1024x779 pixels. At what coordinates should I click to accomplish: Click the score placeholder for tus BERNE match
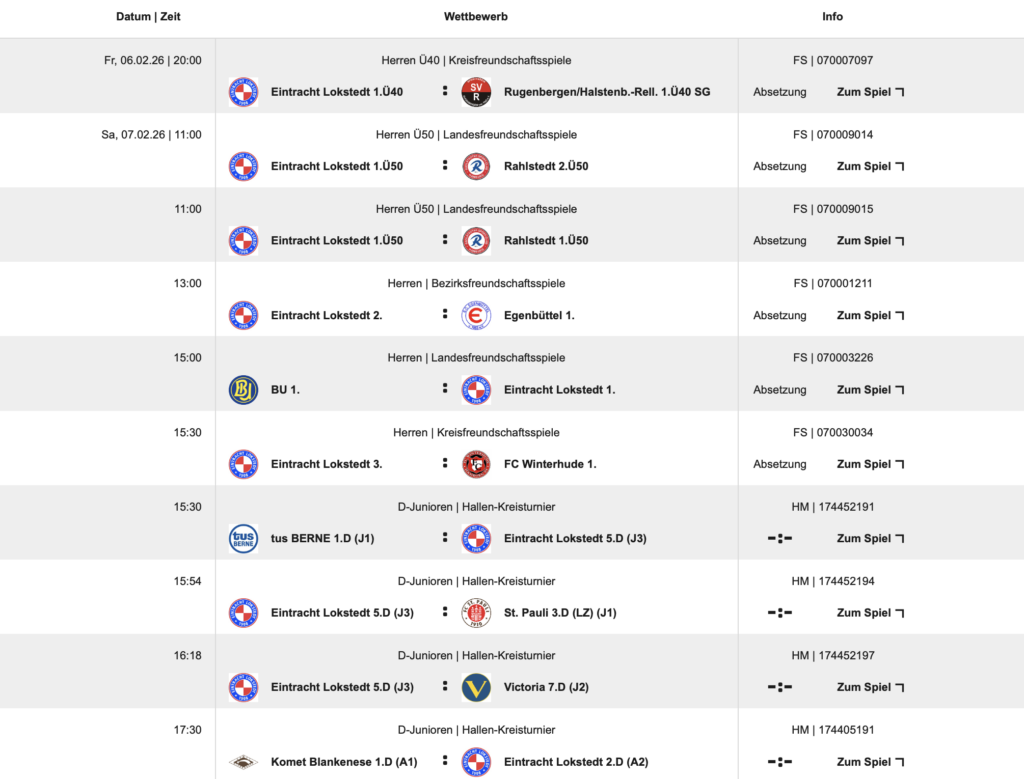click(780, 538)
